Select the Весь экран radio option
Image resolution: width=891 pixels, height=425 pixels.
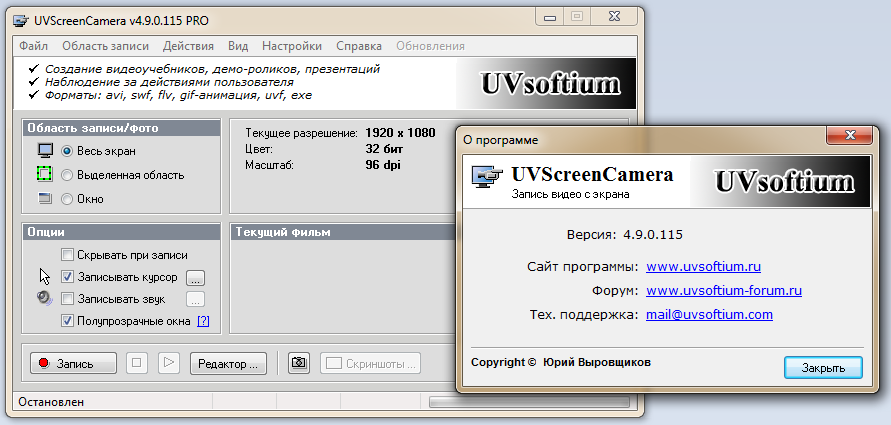(67, 152)
